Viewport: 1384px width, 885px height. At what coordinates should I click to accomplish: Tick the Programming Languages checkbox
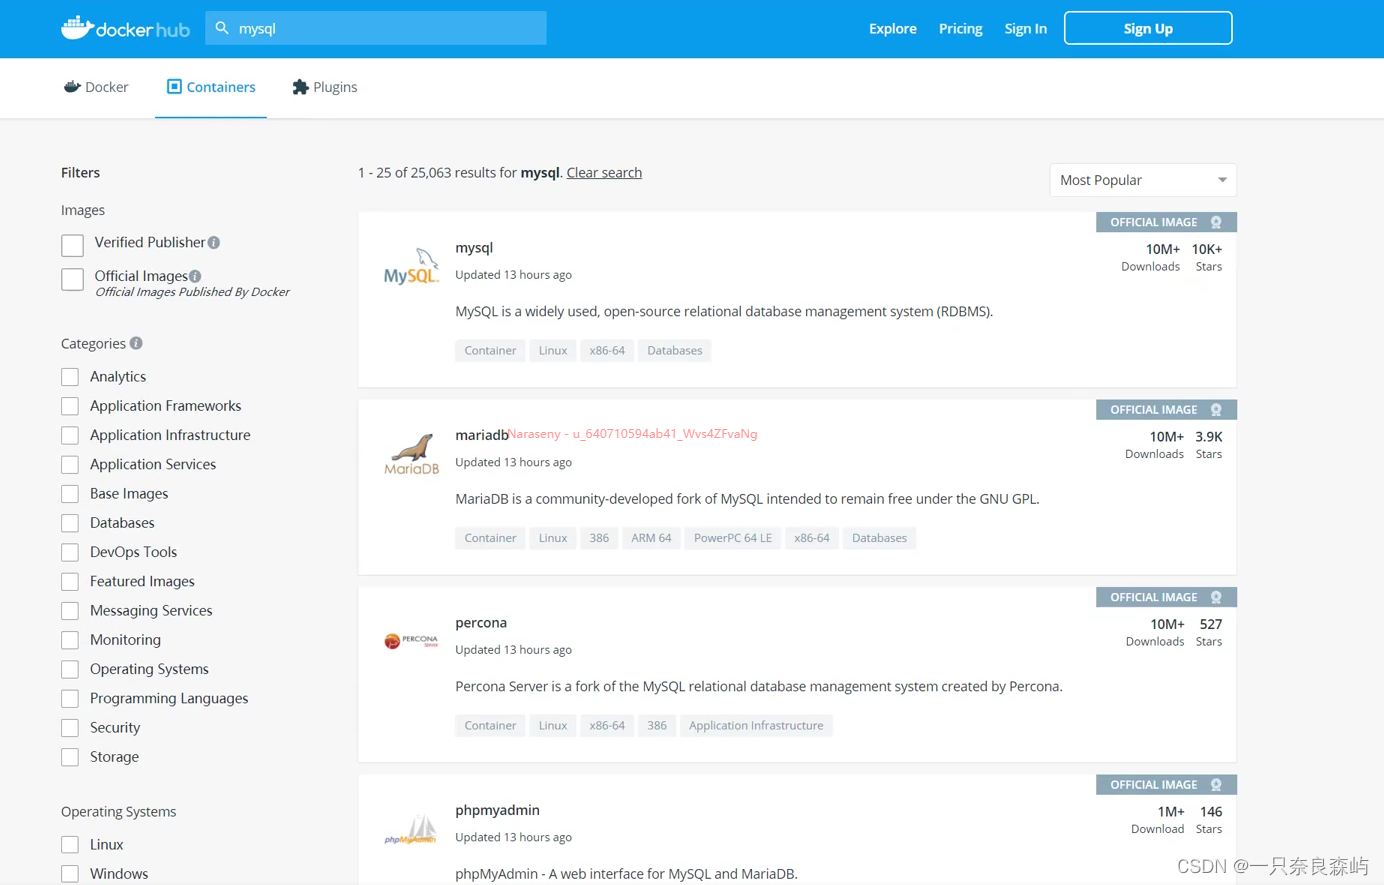coord(70,699)
